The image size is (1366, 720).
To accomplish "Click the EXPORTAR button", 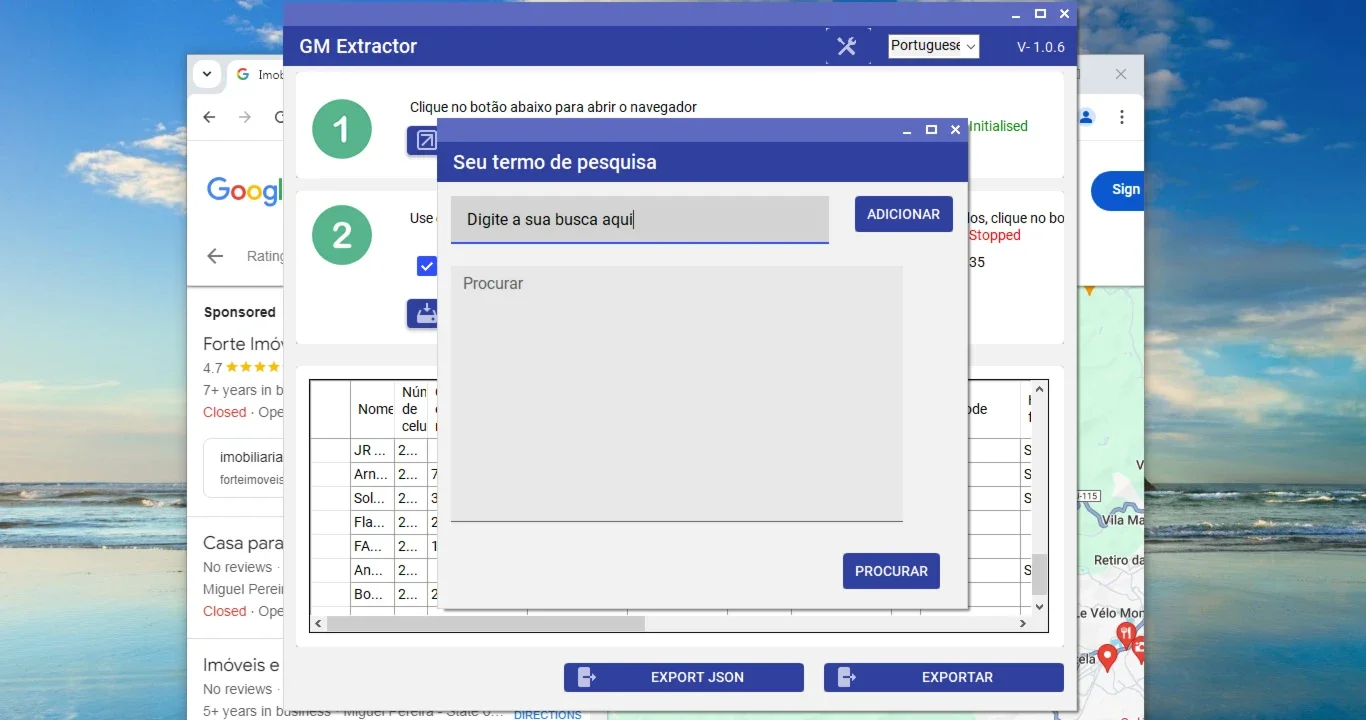I will tap(944, 677).
